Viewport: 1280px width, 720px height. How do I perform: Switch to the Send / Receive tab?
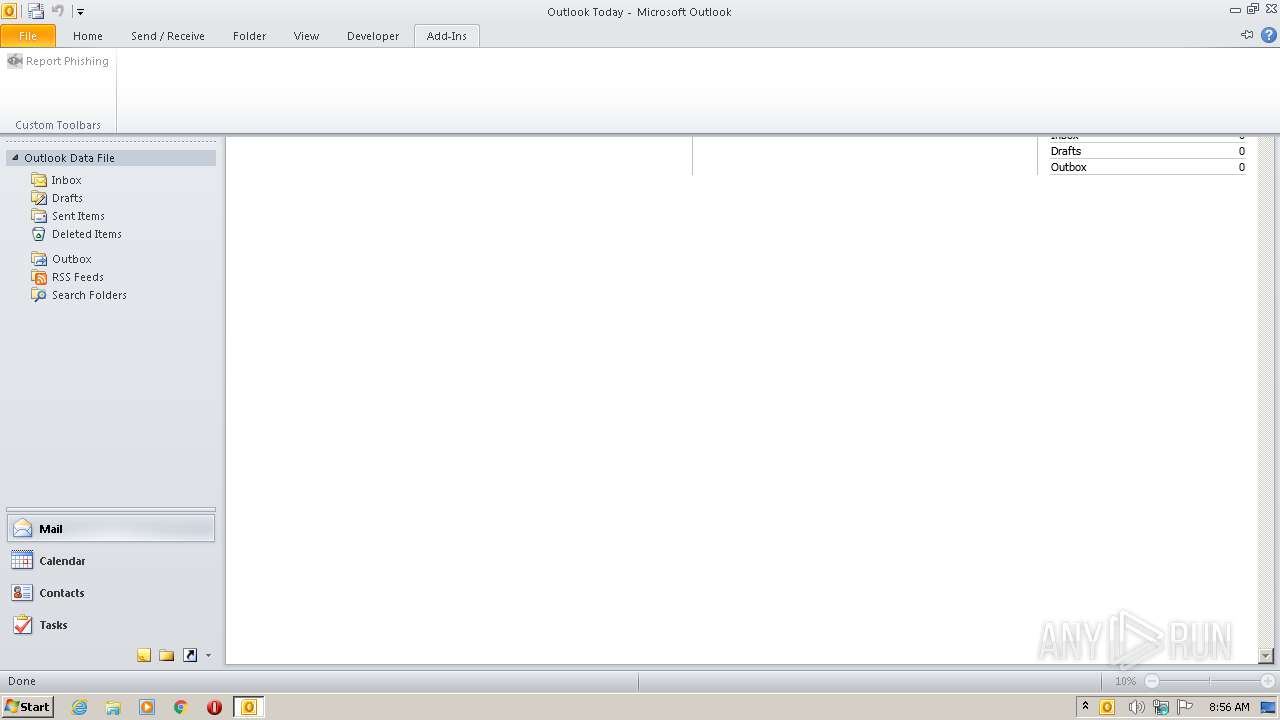168,36
